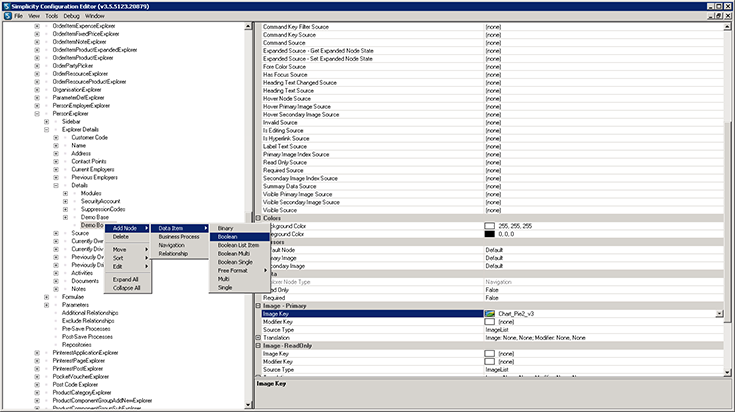Screen dimensions: 735x412
Task: Select the Contact Points tree item
Action: (89, 160)
